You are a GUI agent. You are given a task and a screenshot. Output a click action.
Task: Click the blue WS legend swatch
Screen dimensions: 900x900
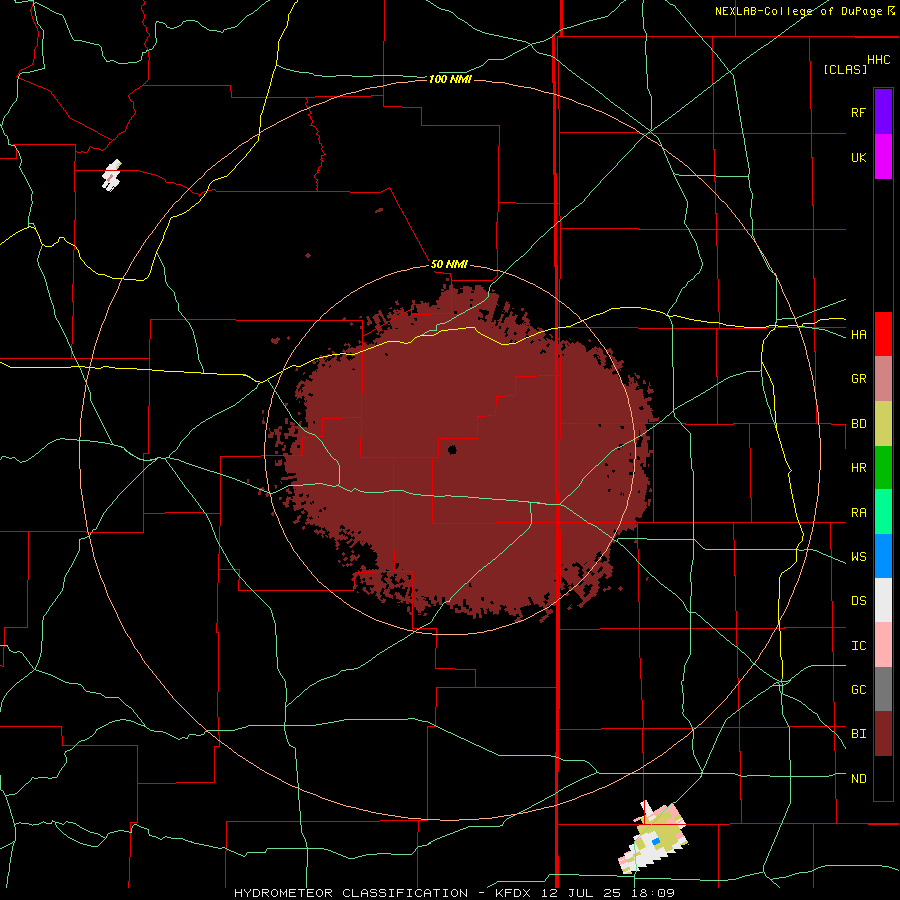883,556
